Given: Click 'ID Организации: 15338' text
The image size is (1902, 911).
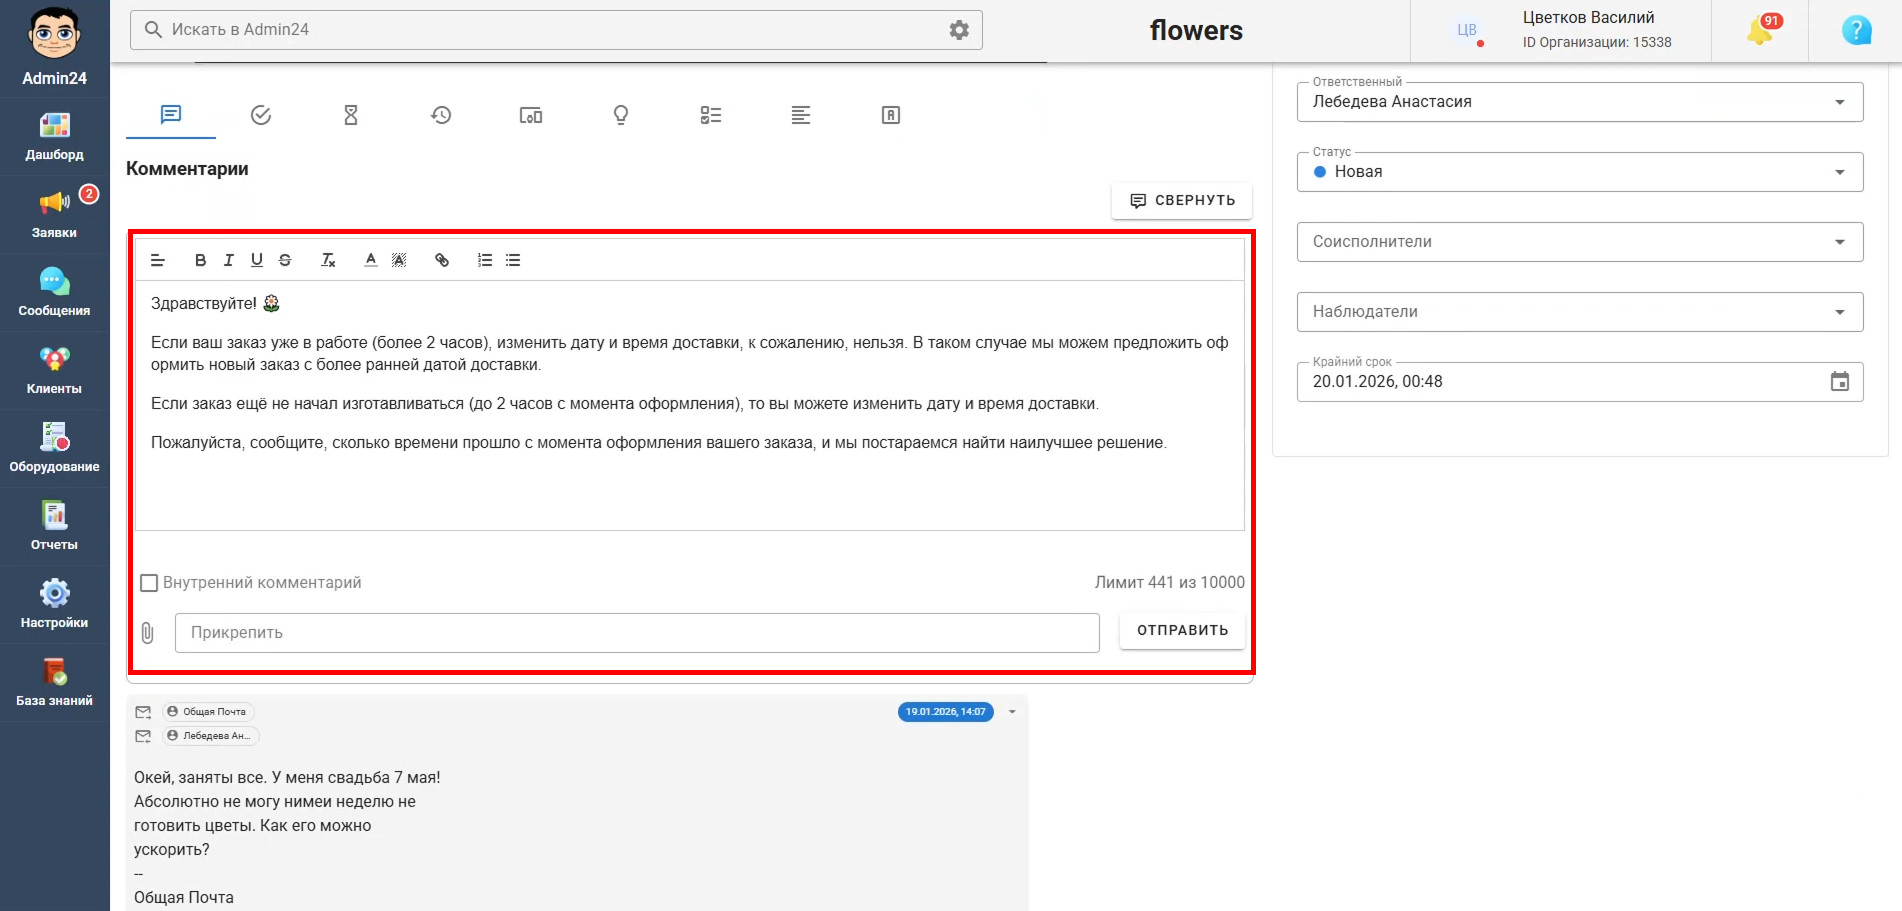Looking at the screenshot, I should [x=1597, y=42].
